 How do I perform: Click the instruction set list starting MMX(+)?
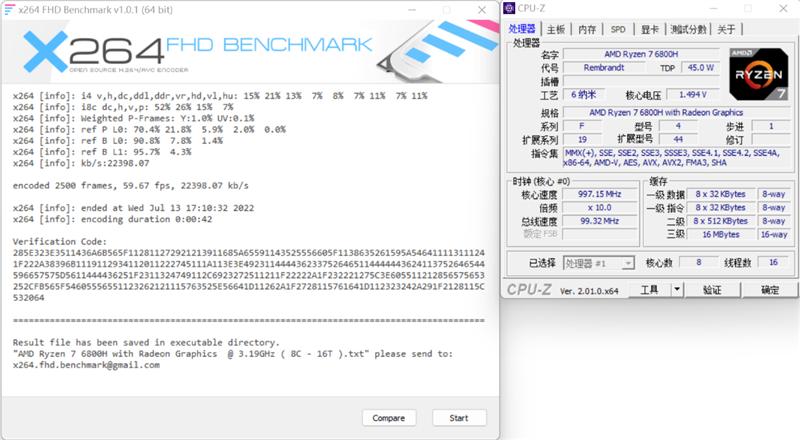(x=677, y=158)
